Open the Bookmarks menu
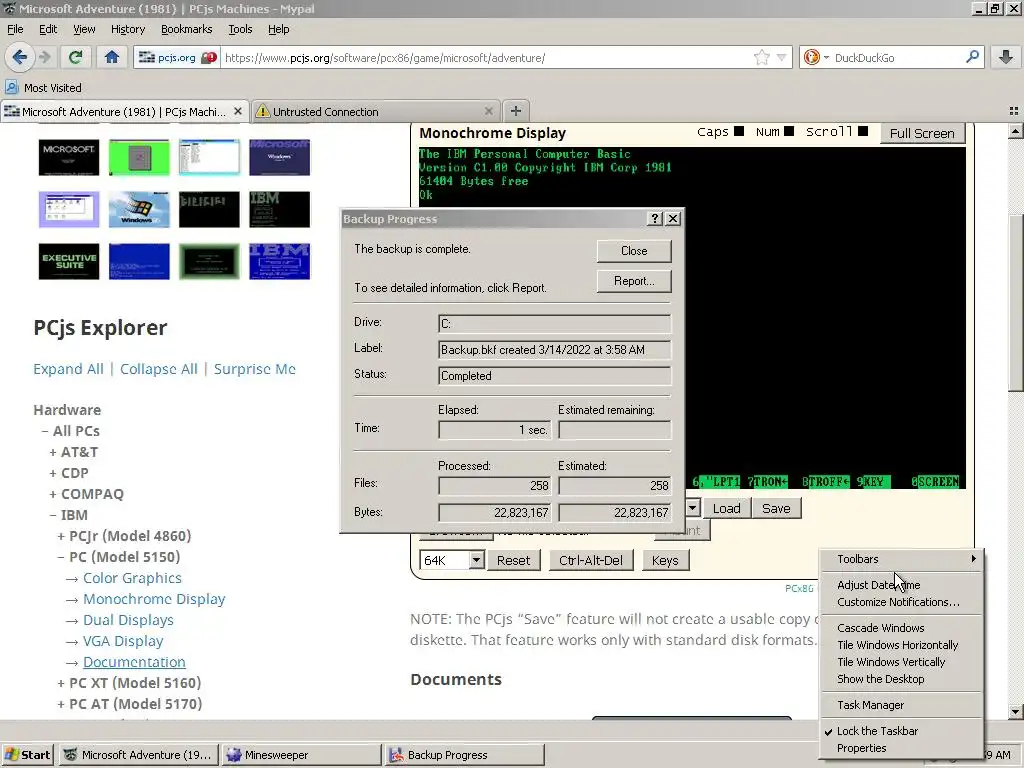 pos(186,29)
